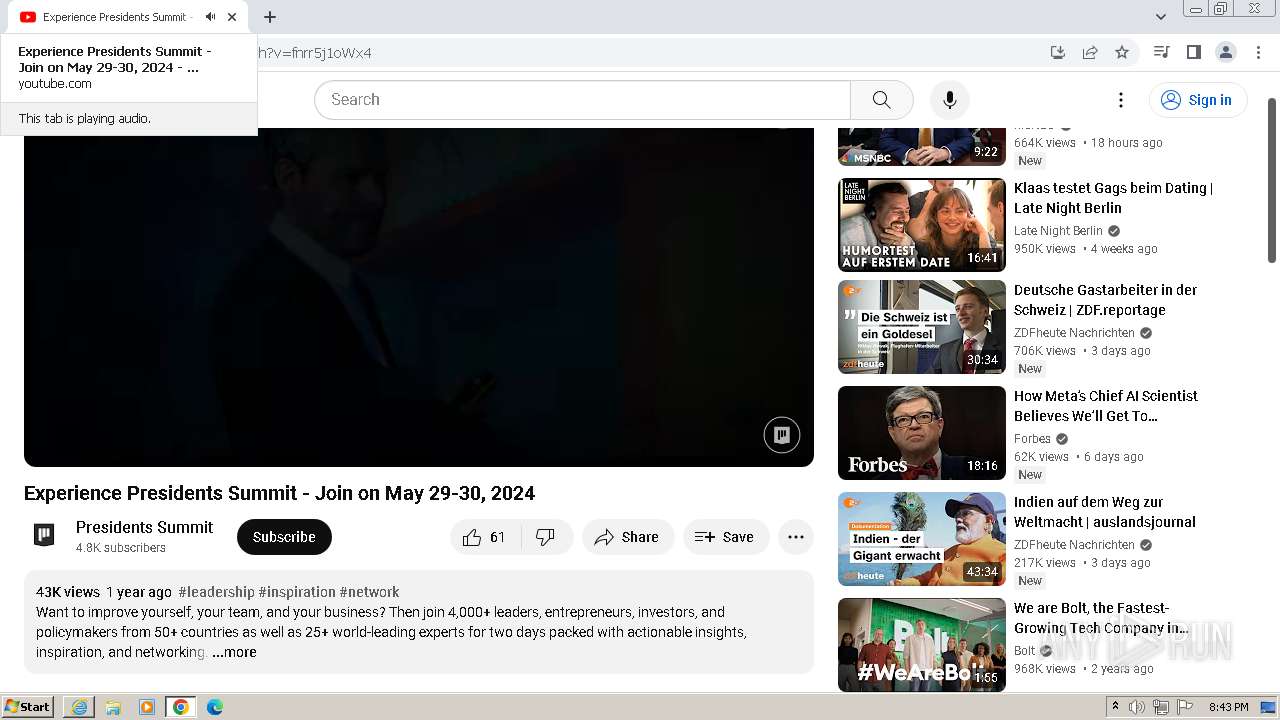
Task: Open the tab search chevron
Action: pyautogui.click(x=1160, y=17)
